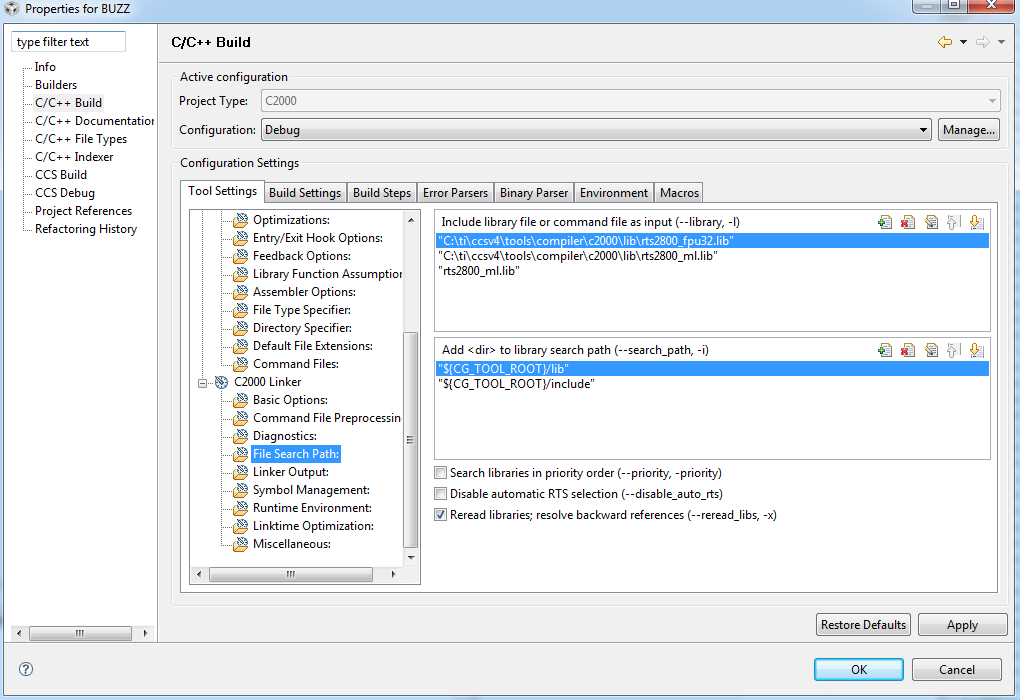Select CCS Build page
Screen dimensions: 1020x700
pos(60,175)
